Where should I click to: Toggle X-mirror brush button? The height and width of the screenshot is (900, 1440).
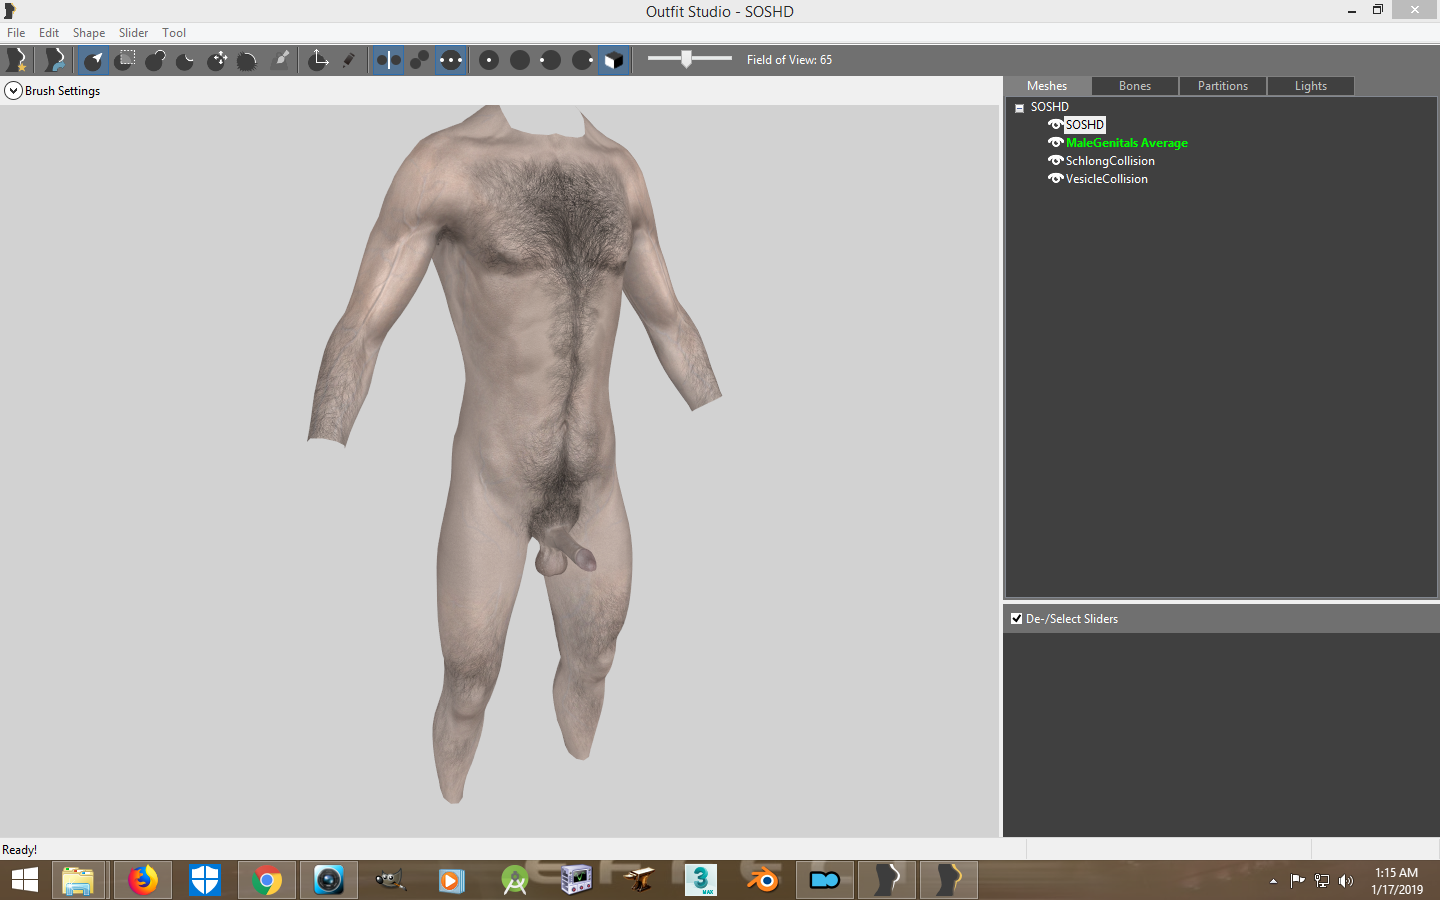(389, 60)
